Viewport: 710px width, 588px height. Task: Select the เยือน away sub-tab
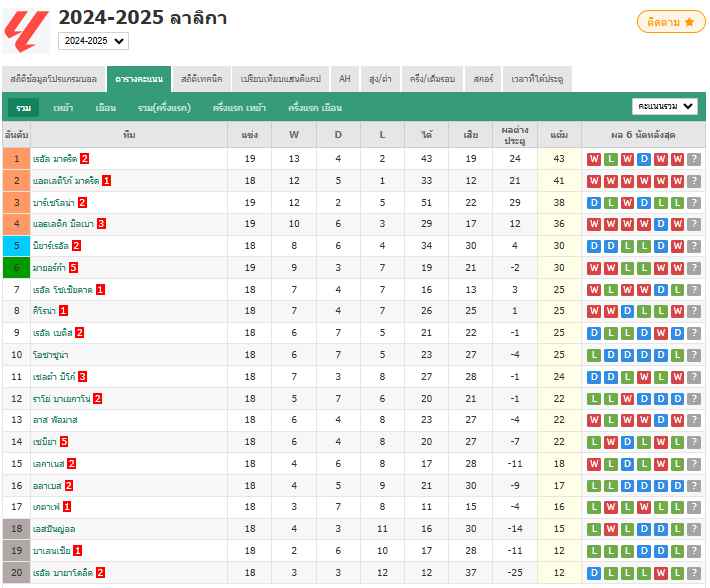[106, 108]
